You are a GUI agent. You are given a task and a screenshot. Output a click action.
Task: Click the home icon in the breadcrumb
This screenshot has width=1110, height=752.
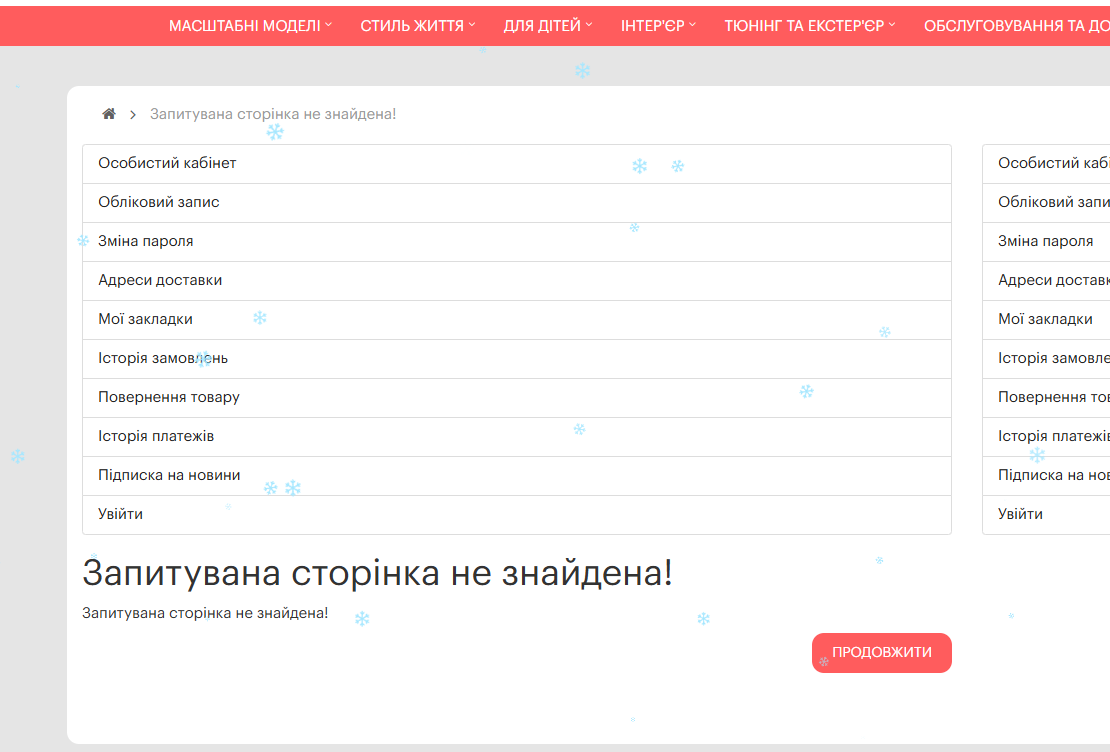pyautogui.click(x=109, y=114)
